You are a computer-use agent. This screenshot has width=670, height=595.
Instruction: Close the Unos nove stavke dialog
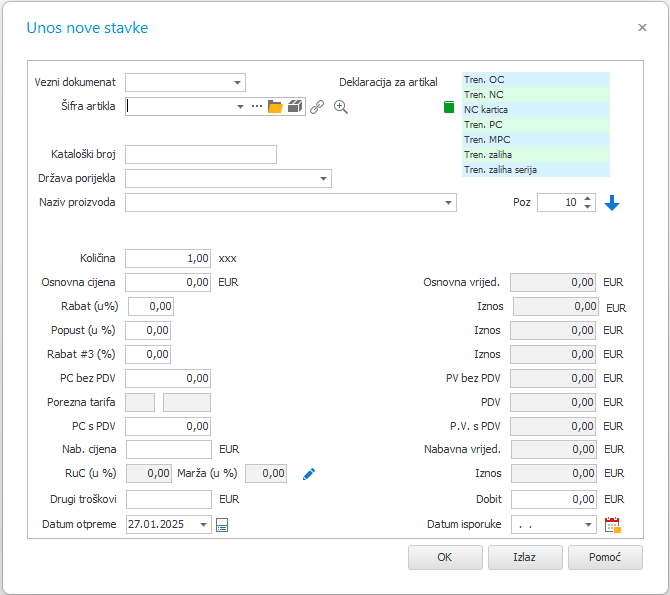tap(642, 28)
